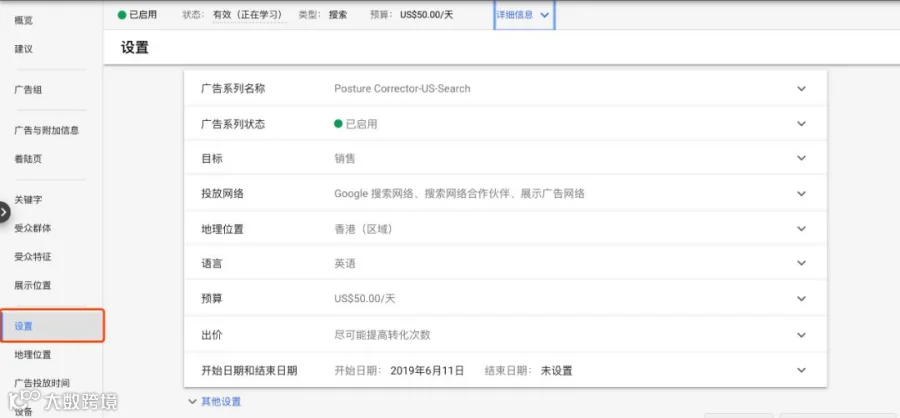The image size is (900, 418).
Task: Expand the collapsed side panel arrow icon
Action: pyautogui.click(x=5, y=212)
